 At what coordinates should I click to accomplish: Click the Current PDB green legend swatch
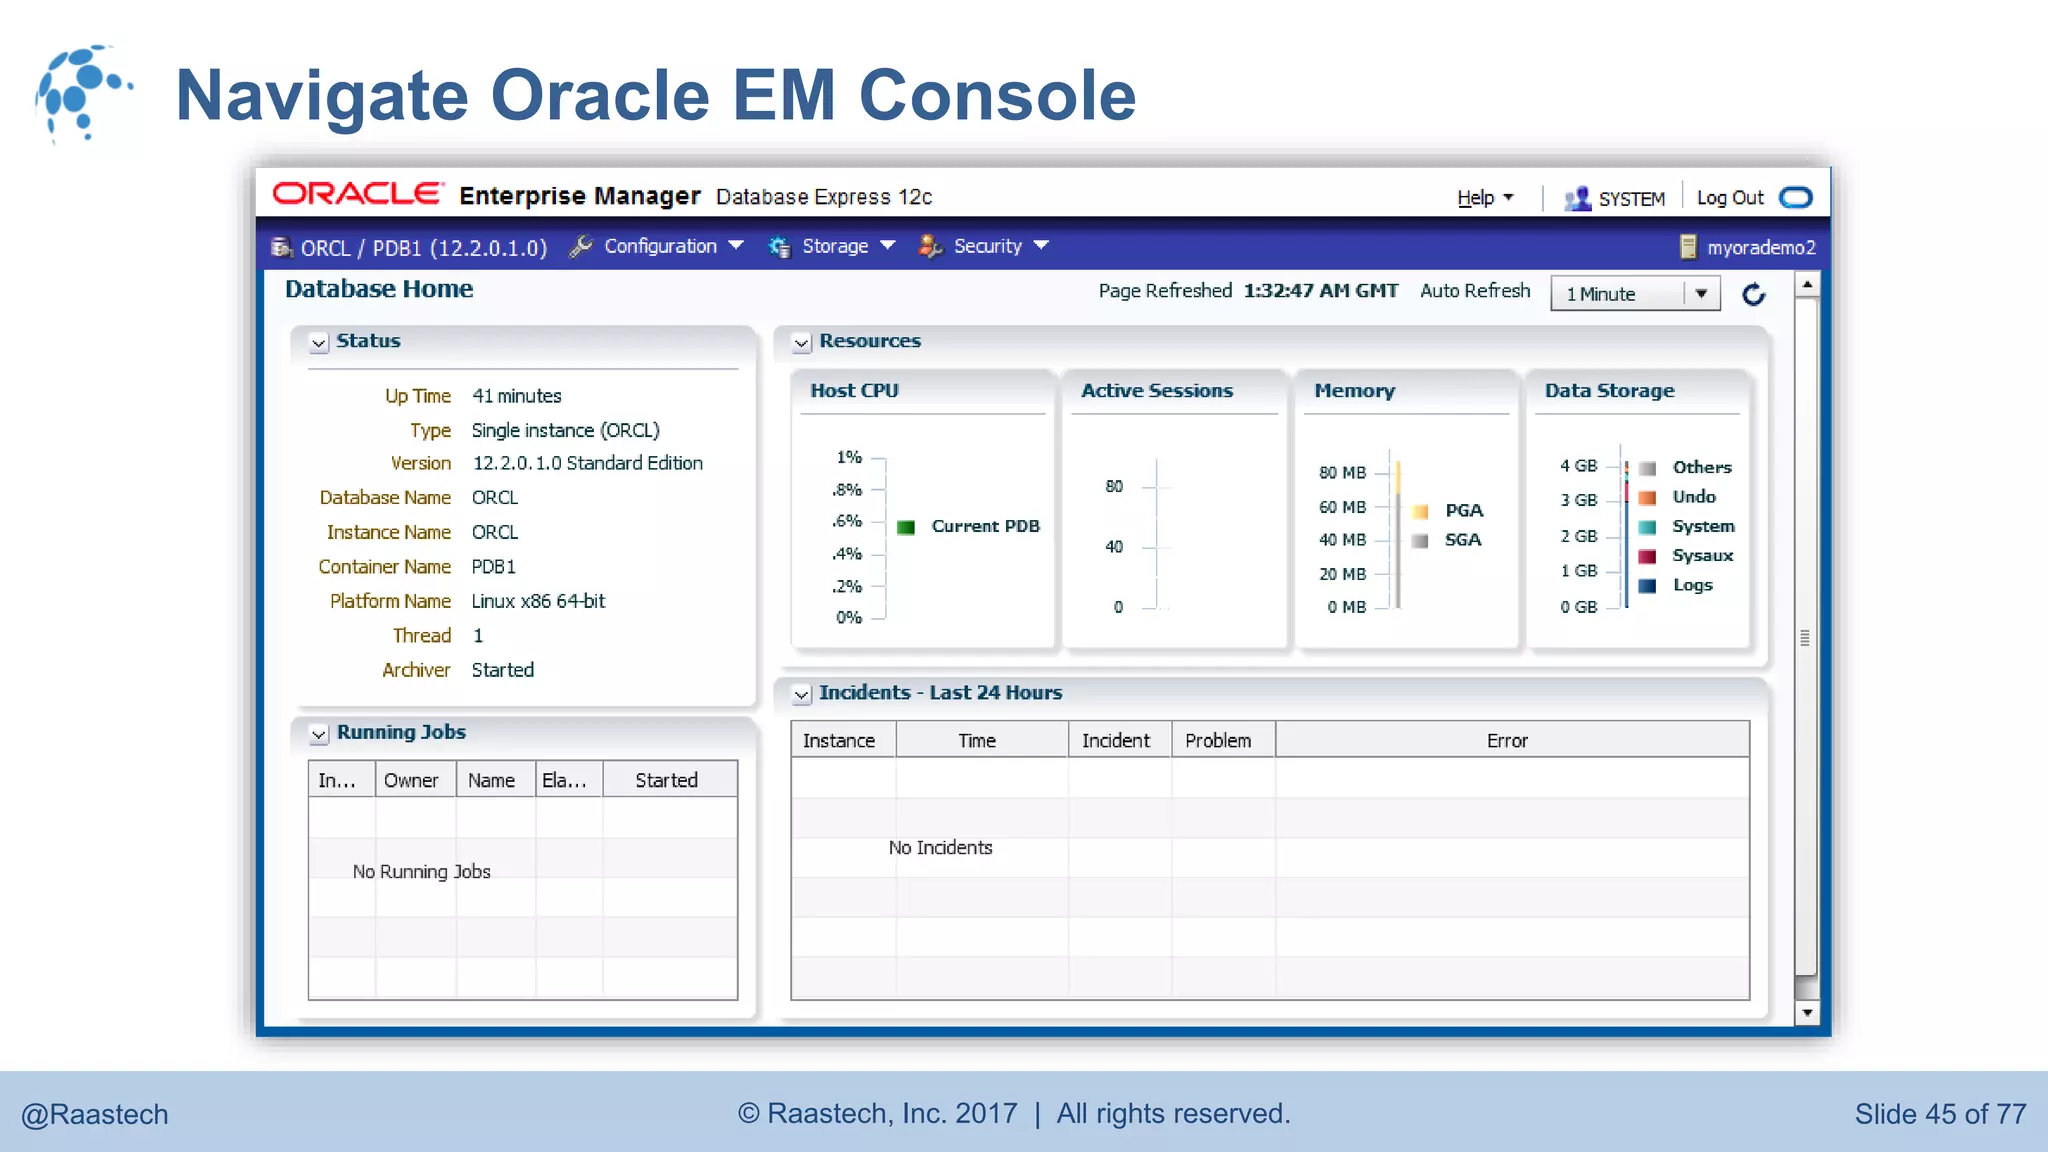click(x=906, y=528)
